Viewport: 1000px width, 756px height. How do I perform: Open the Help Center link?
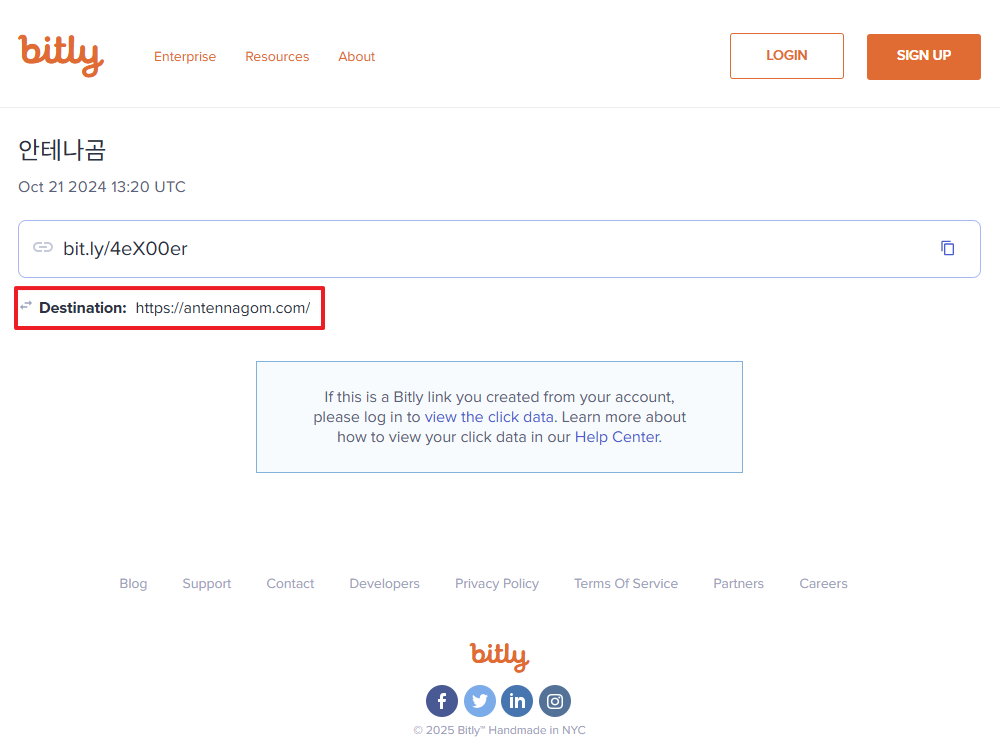coord(616,437)
